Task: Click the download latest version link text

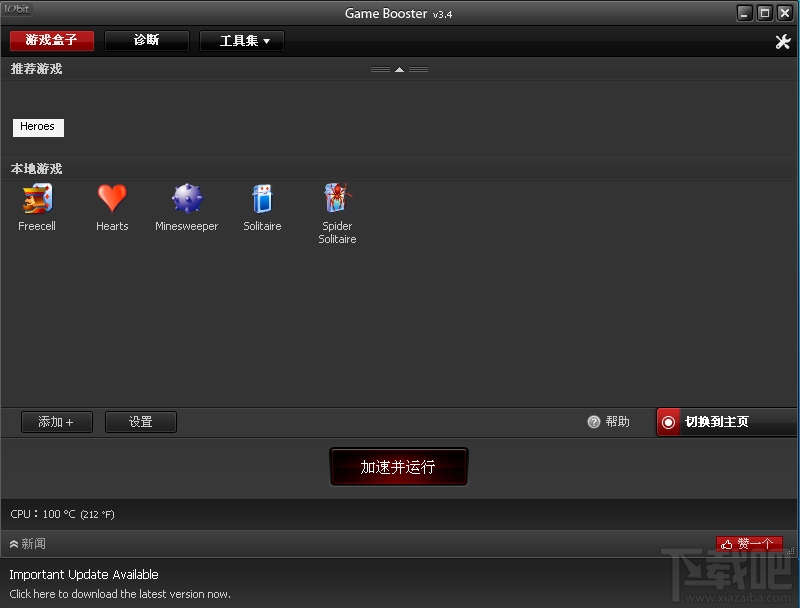Action: pos(120,594)
